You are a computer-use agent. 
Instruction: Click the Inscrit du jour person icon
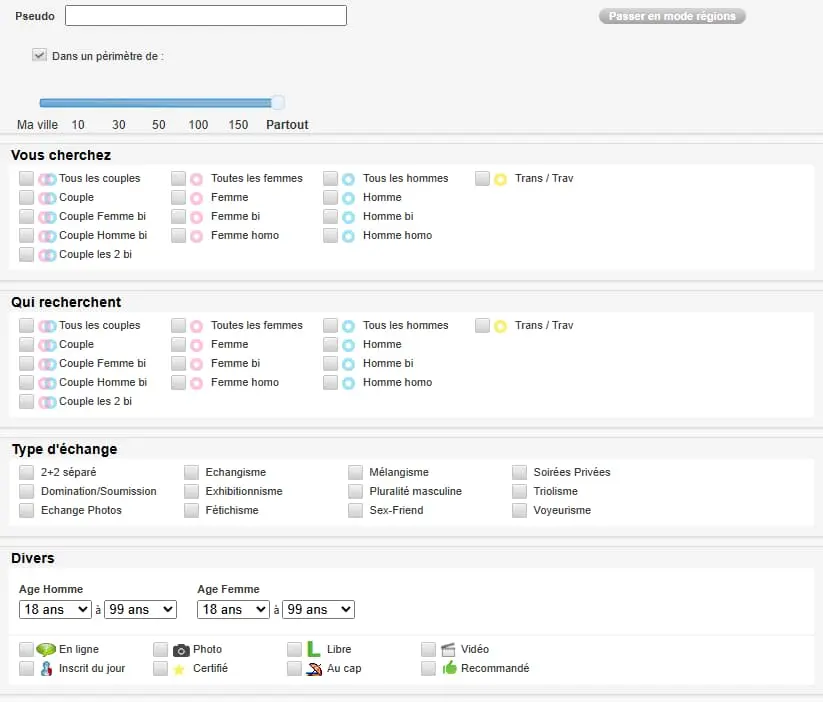coord(46,668)
